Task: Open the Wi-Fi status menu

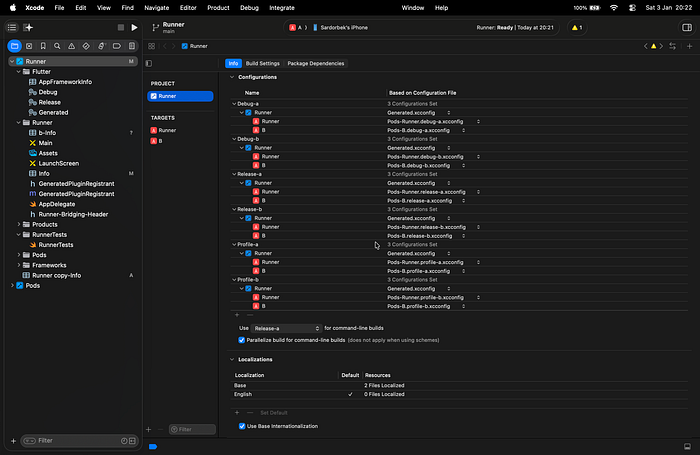Action: click(x=614, y=8)
